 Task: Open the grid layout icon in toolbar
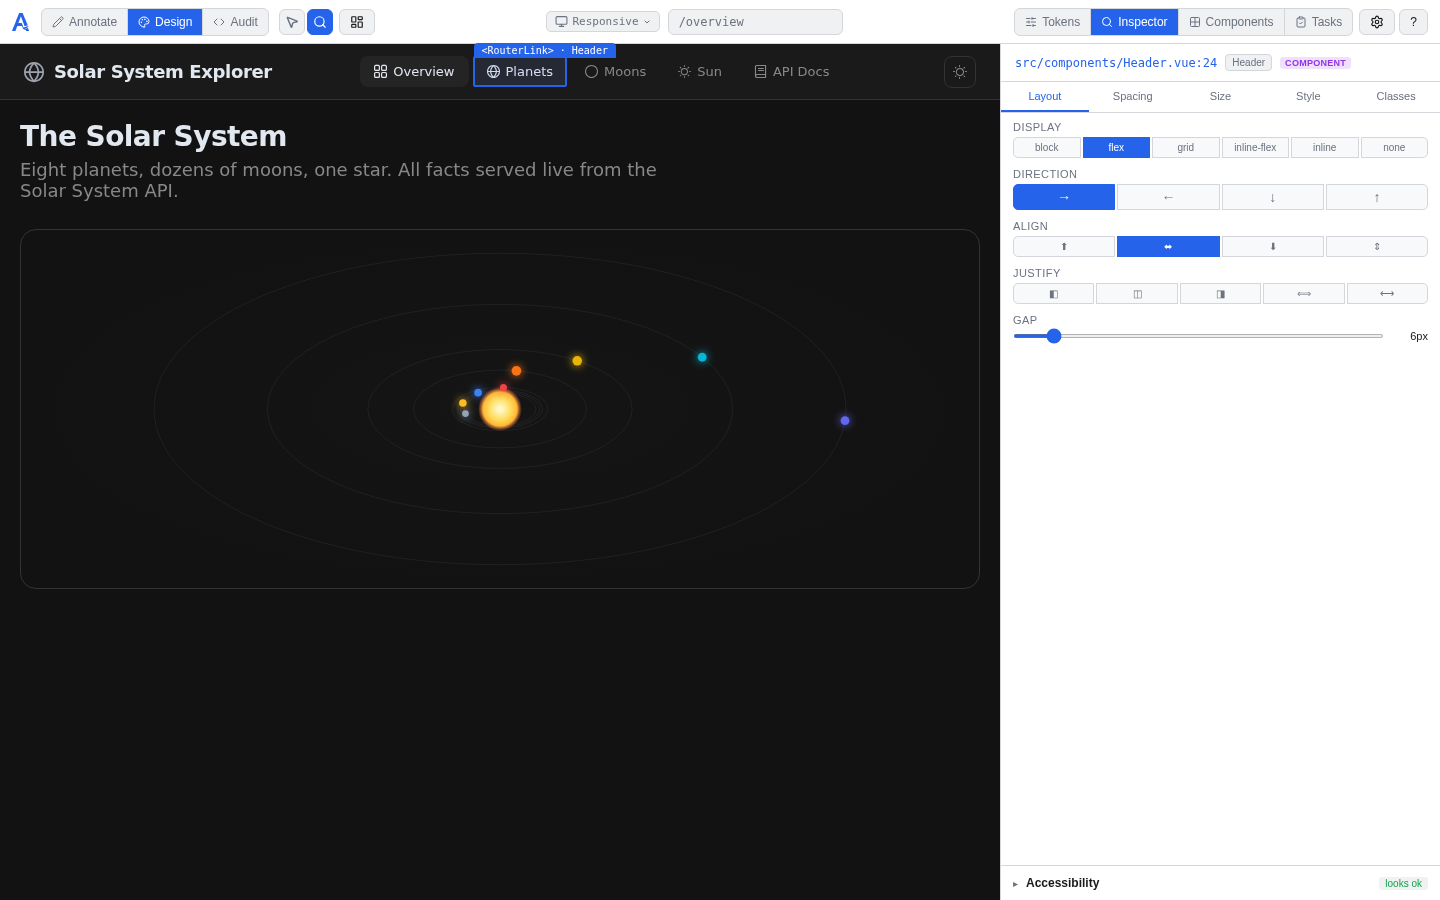[x=357, y=22]
